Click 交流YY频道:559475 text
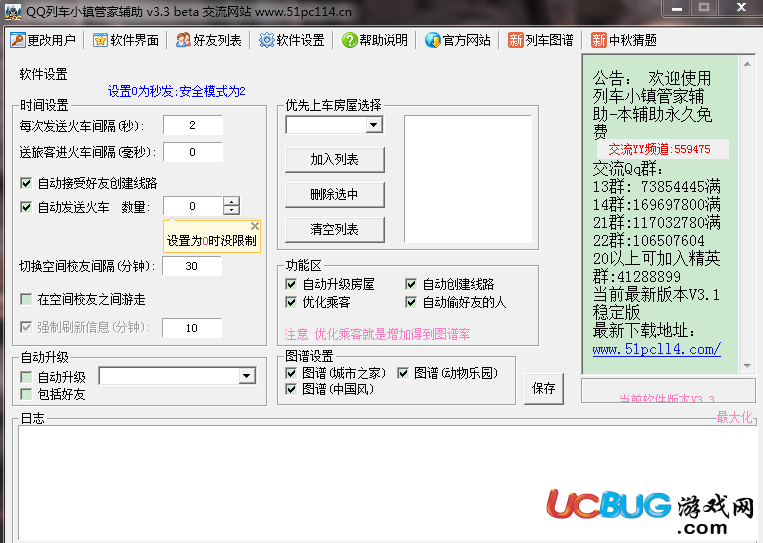The height and width of the screenshot is (543, 763). coord(659,149)
